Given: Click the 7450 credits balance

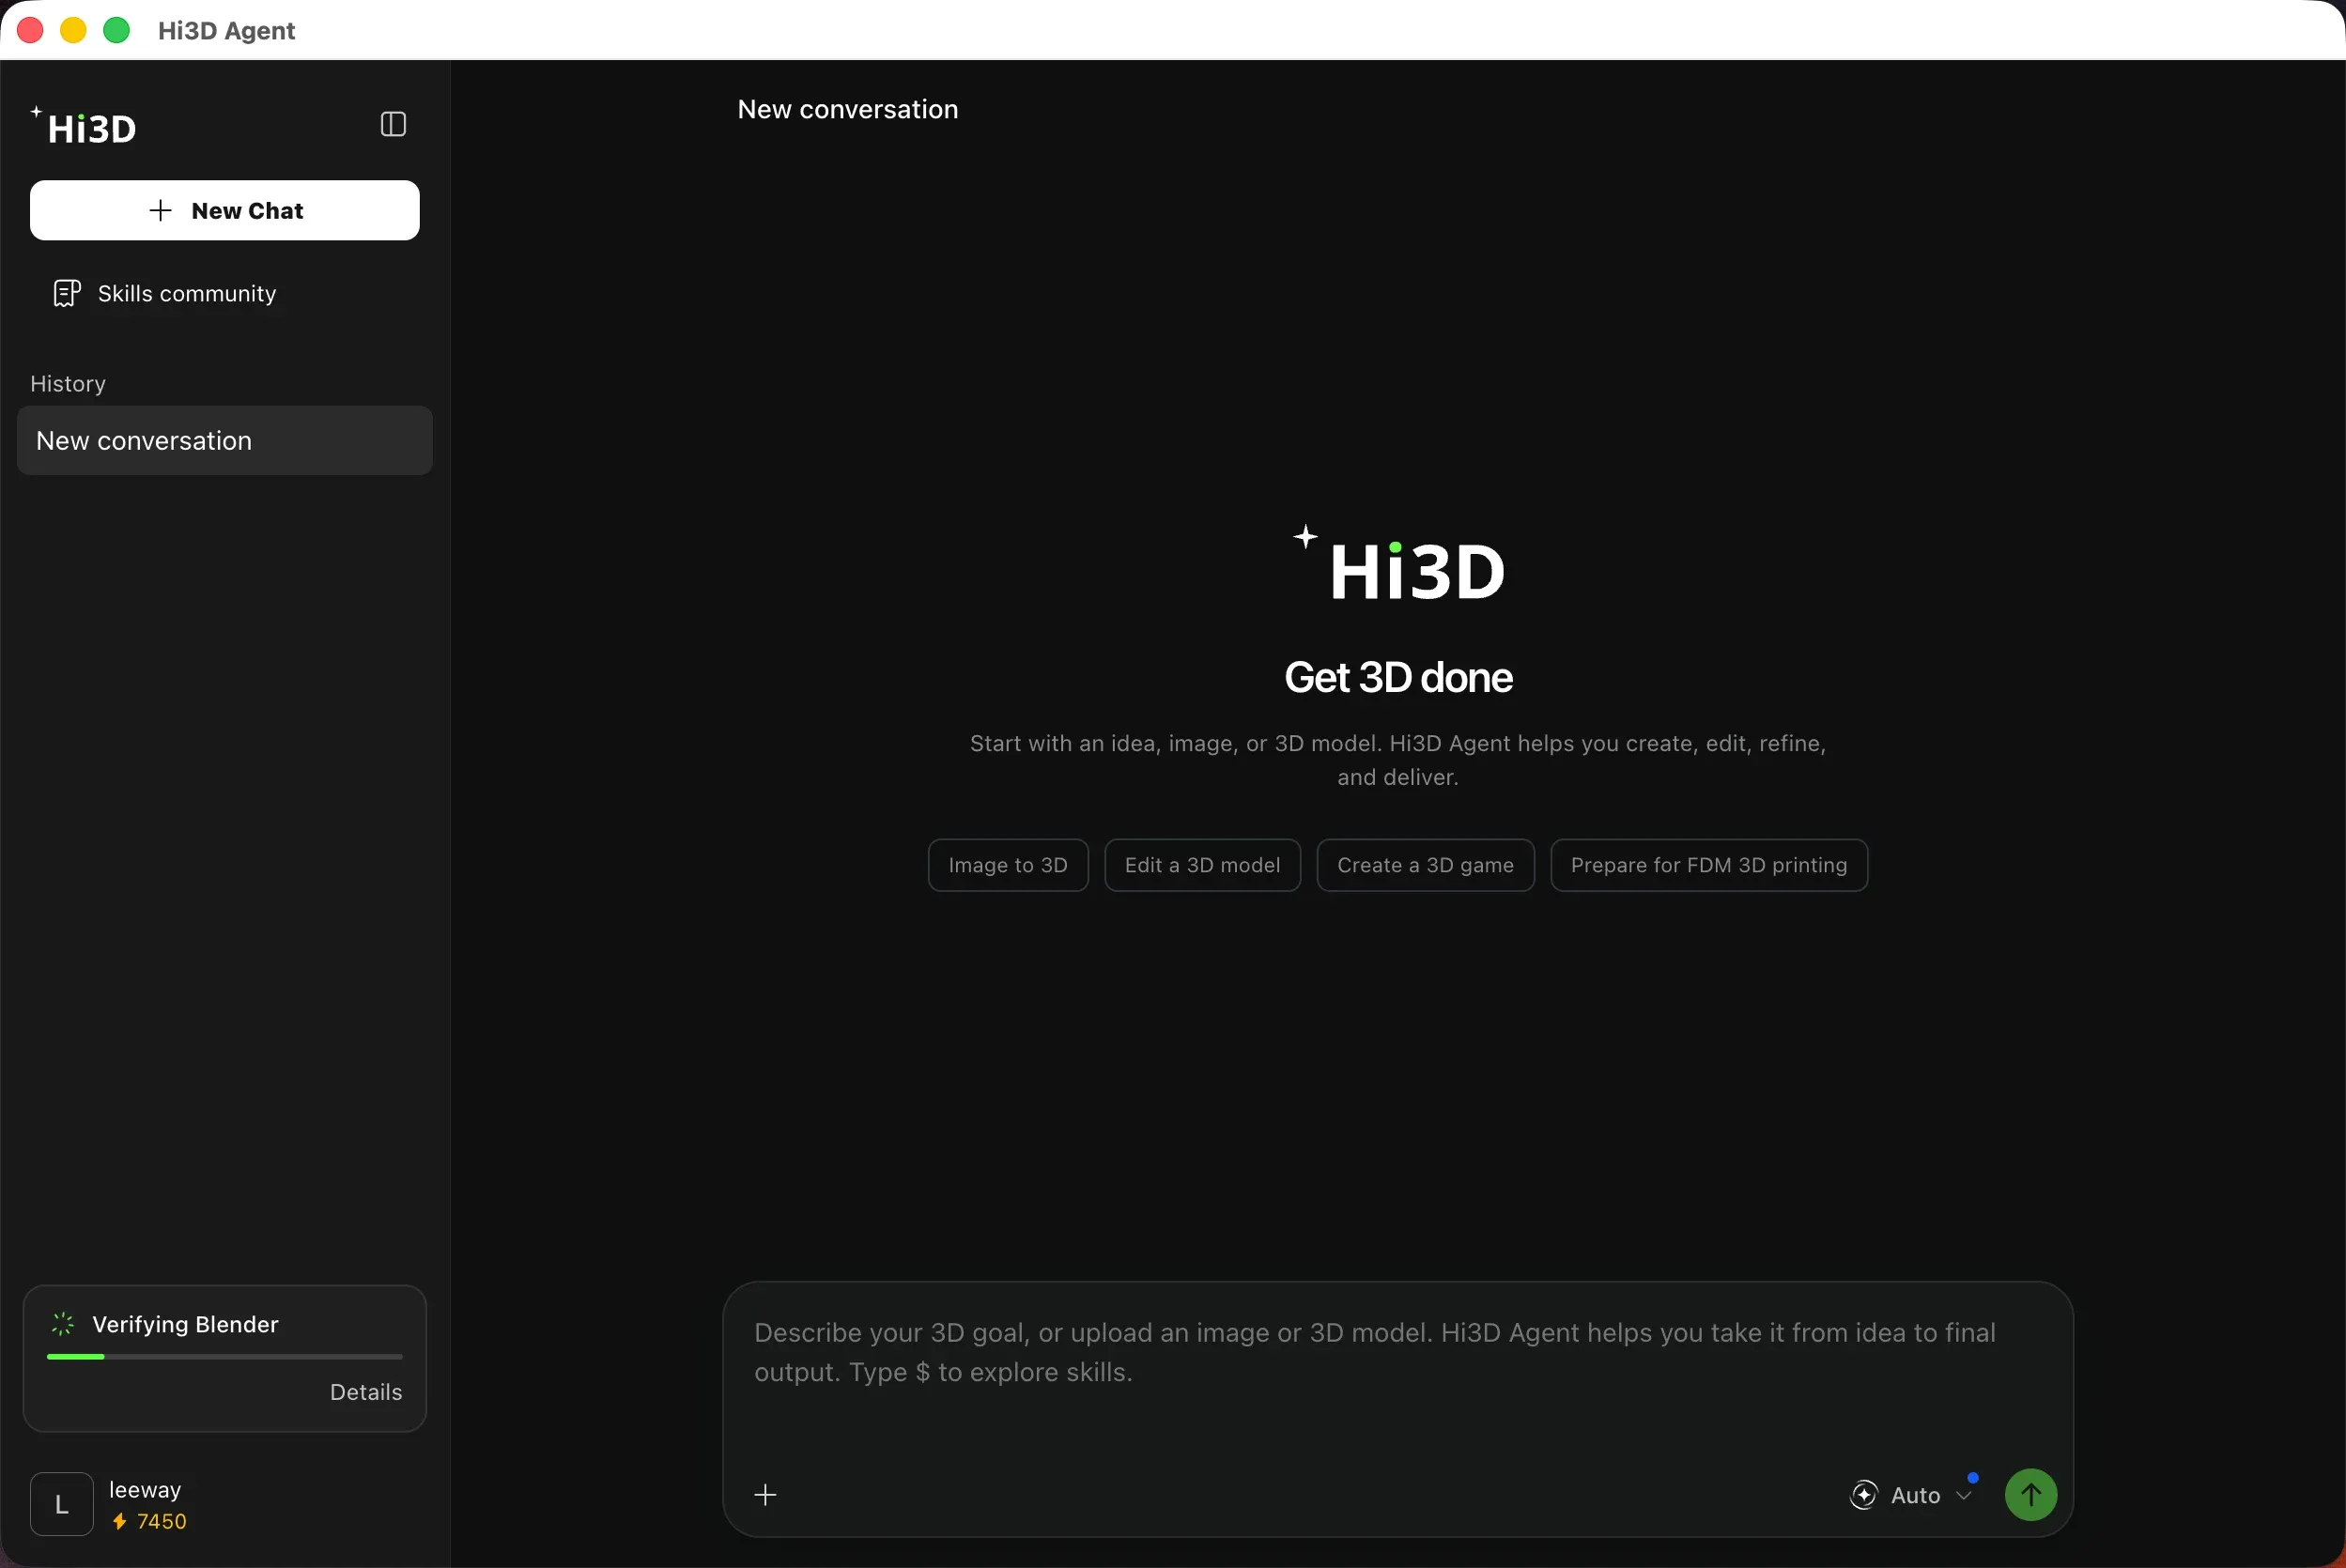Looking at the screenshot, I should [x=162, y=1521].
